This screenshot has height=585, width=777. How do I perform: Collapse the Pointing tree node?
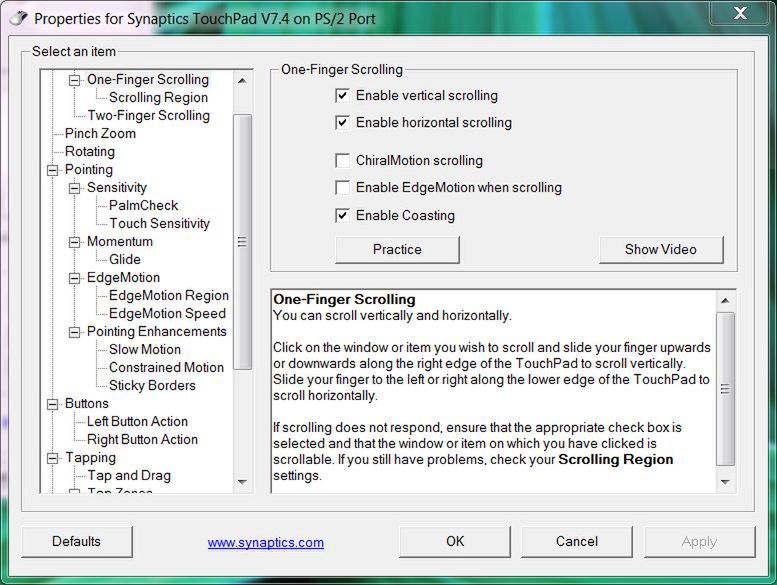click(x=53, y=170)
